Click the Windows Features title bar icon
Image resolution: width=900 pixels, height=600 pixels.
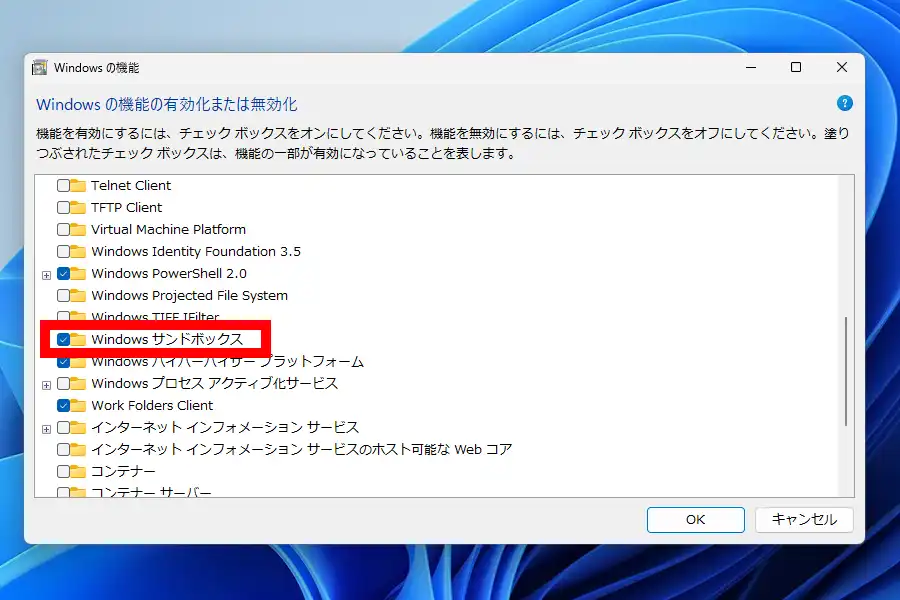[40, 68]
